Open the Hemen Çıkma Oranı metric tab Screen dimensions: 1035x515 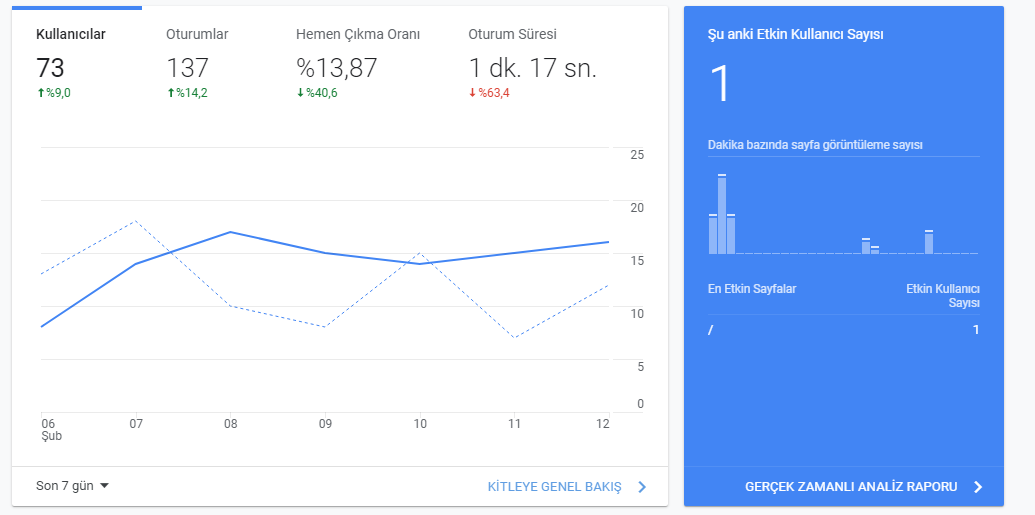click(x=358, y=63)
